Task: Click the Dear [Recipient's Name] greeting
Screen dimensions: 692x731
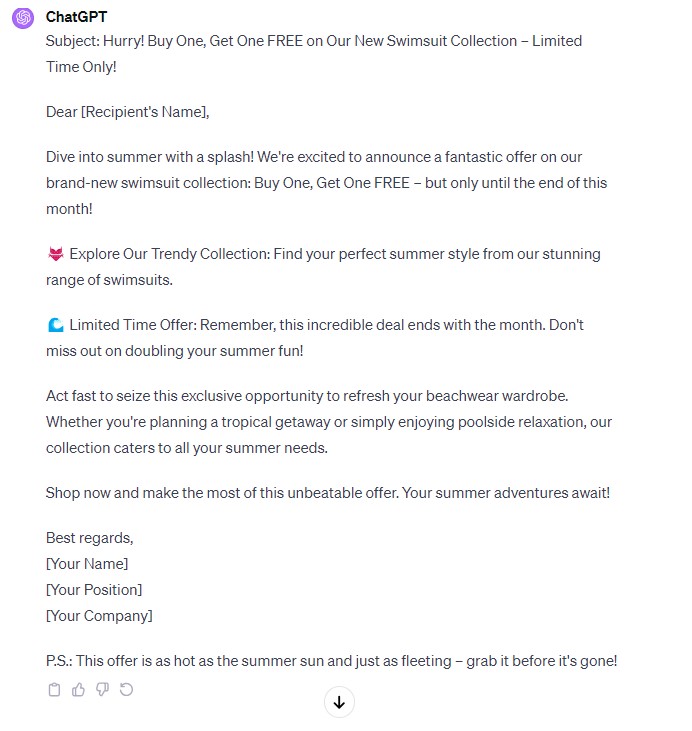Action: [x=128, y=112]
